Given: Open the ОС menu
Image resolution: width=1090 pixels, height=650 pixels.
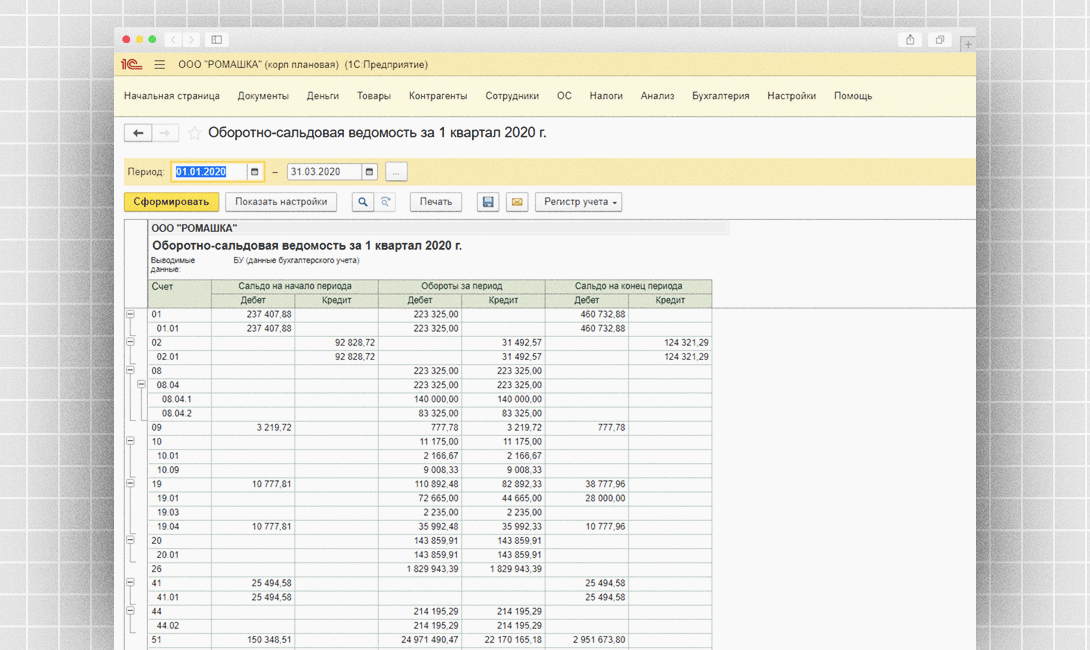Looking at the screenshot, I should click(564, 96).
